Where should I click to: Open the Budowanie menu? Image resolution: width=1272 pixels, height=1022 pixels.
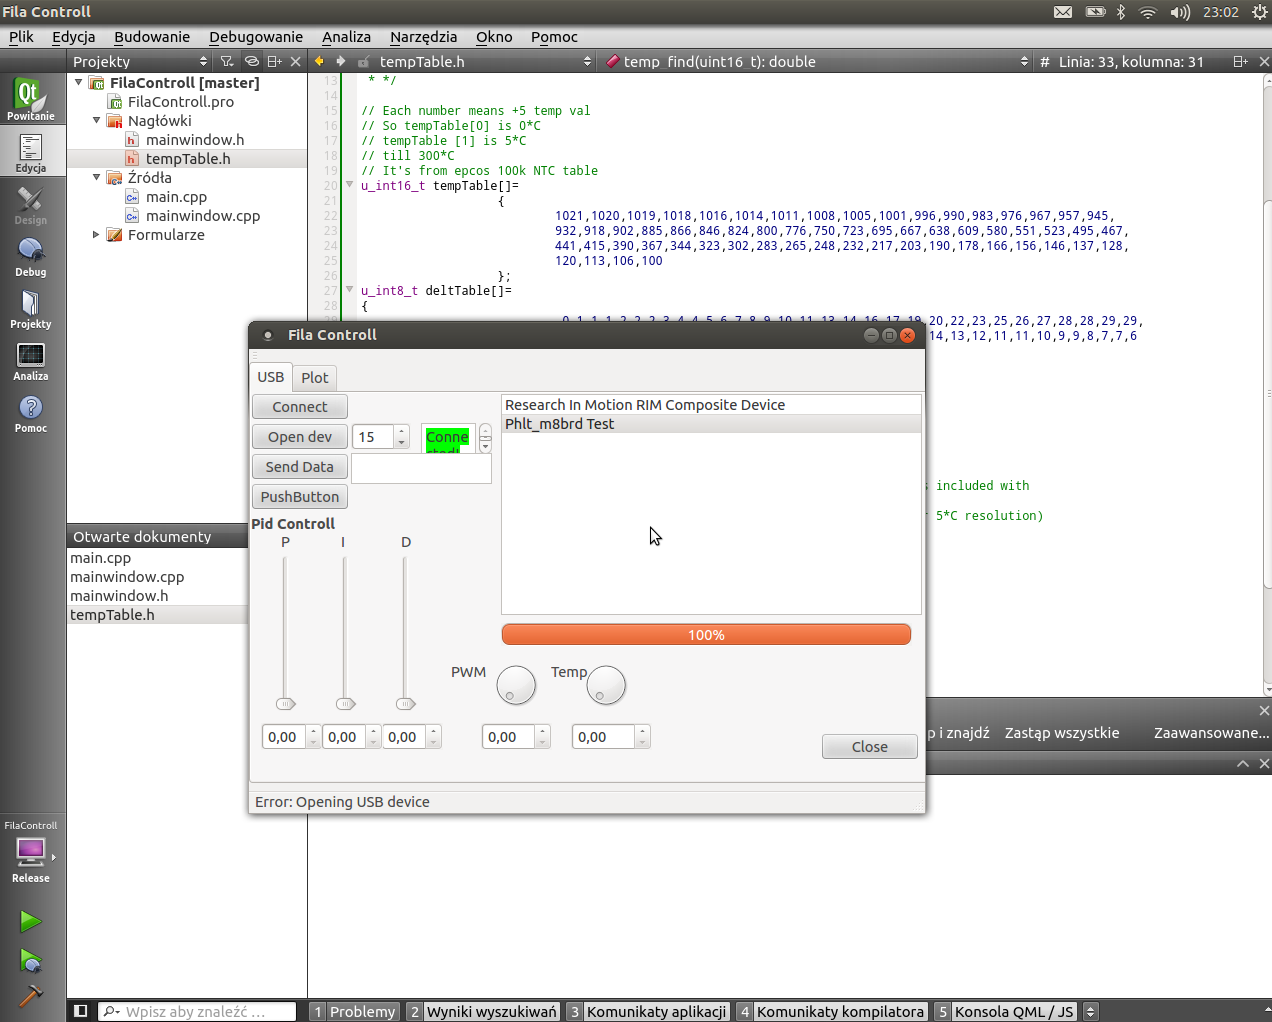click(152, 37)
